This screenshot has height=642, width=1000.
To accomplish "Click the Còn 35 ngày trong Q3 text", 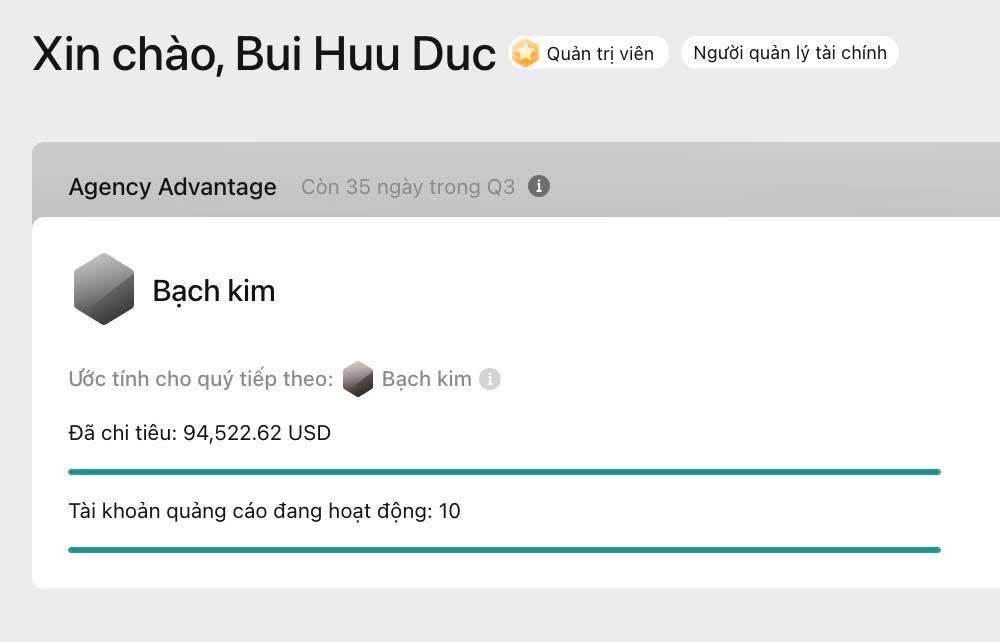I will pyautogui.click(x=408, y=187).
